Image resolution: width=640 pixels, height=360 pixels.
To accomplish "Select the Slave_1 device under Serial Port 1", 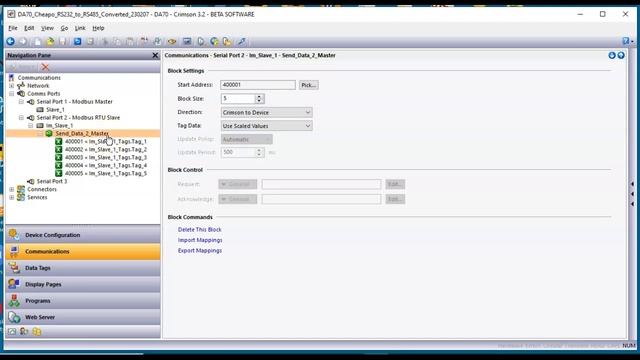I will (56, 109).
